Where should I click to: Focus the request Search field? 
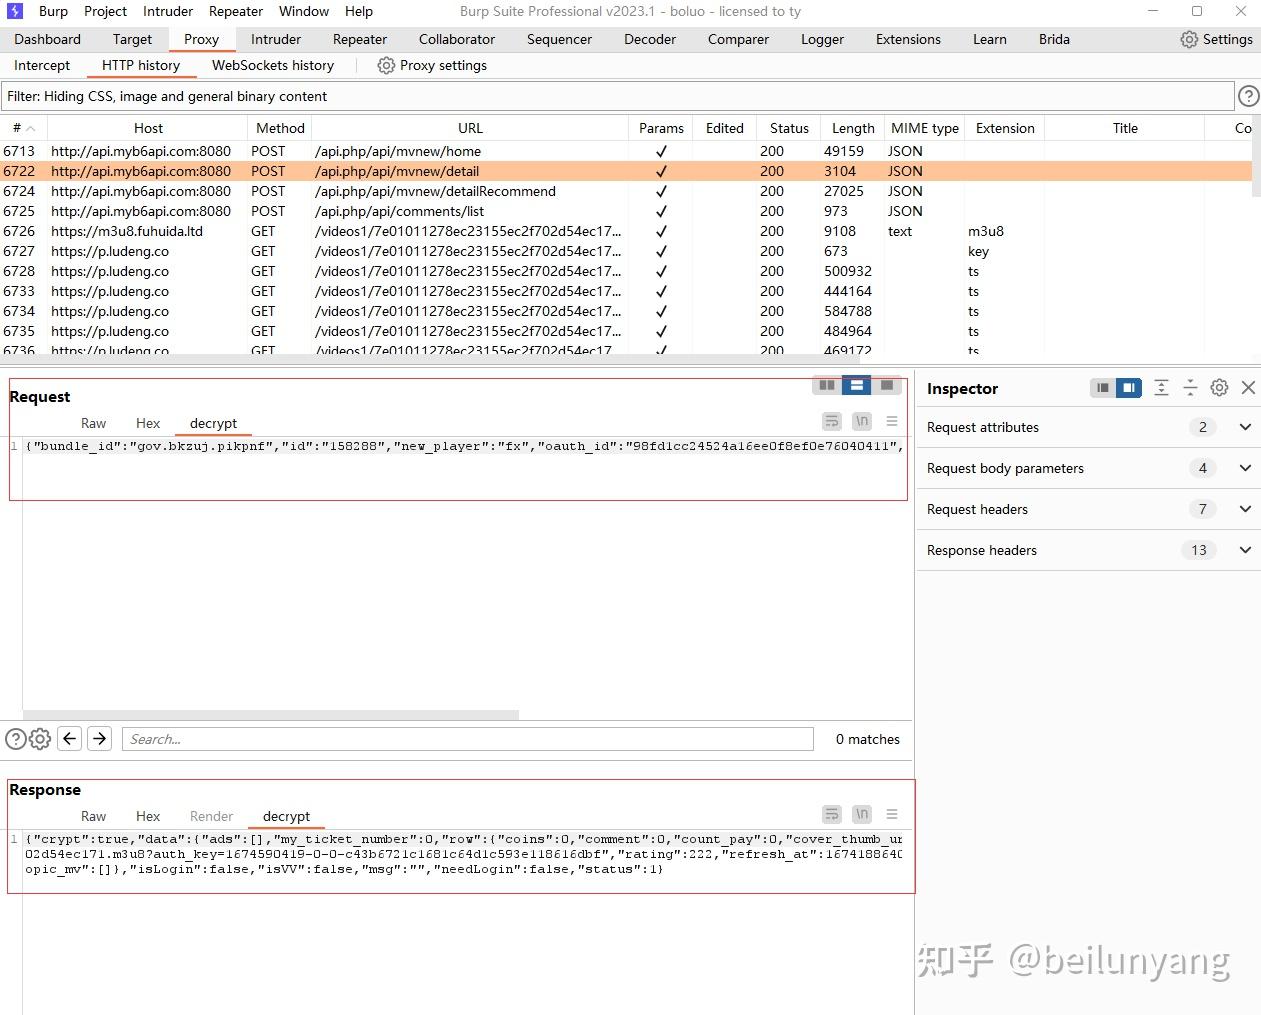(468, 739)
